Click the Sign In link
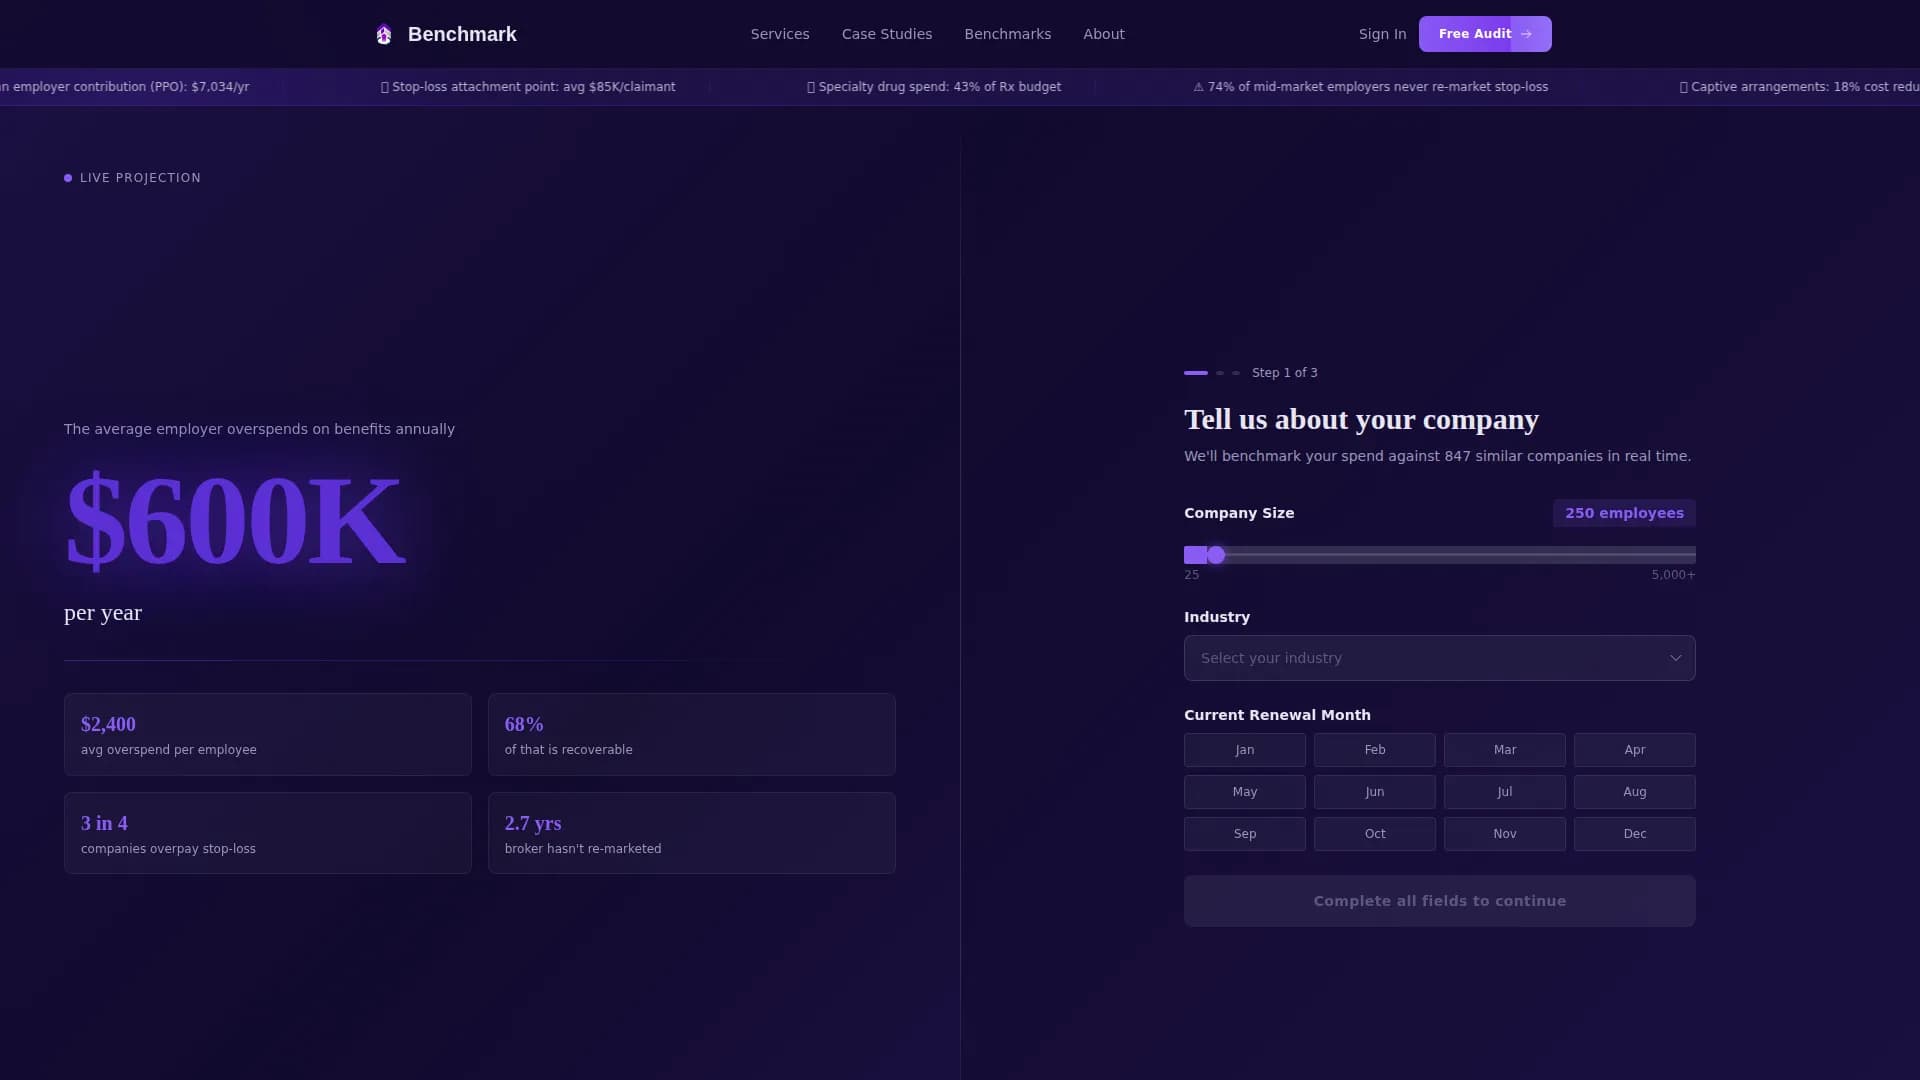 click(1382, 33)
